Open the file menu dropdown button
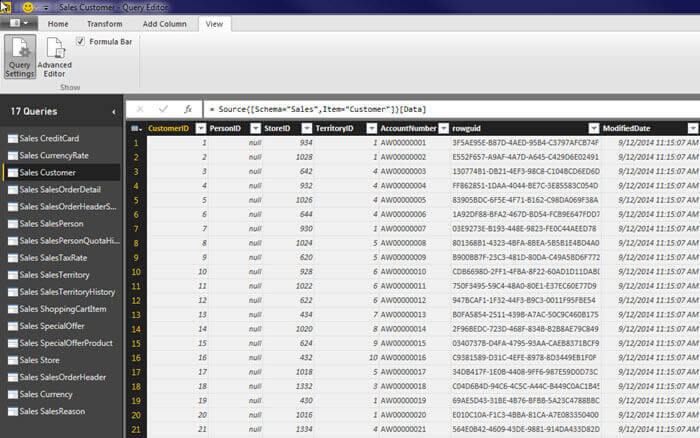This screenshot has height=438, width=700. click(x=19, y=22)
